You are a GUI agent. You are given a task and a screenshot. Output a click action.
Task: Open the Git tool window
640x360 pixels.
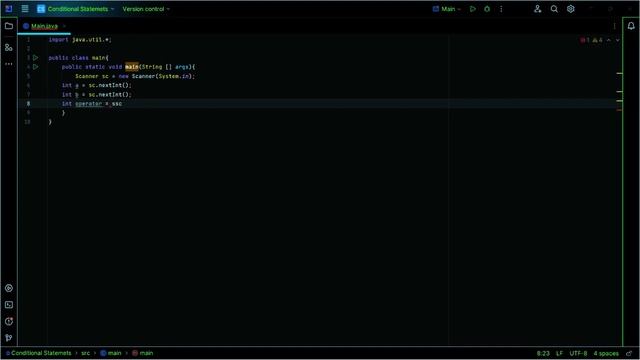coord(9,338)
